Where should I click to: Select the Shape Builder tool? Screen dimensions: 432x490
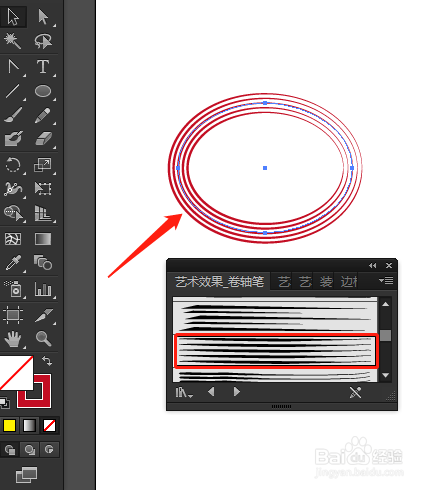point(13,213)
